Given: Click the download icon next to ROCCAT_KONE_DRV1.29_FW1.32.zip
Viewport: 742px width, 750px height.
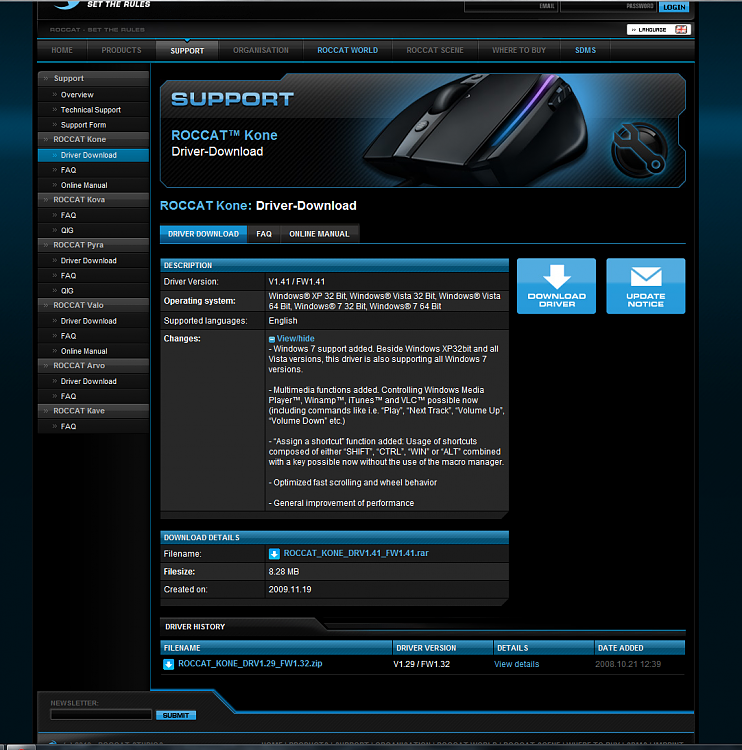Looking at the screenshot, I should [168, 664].
